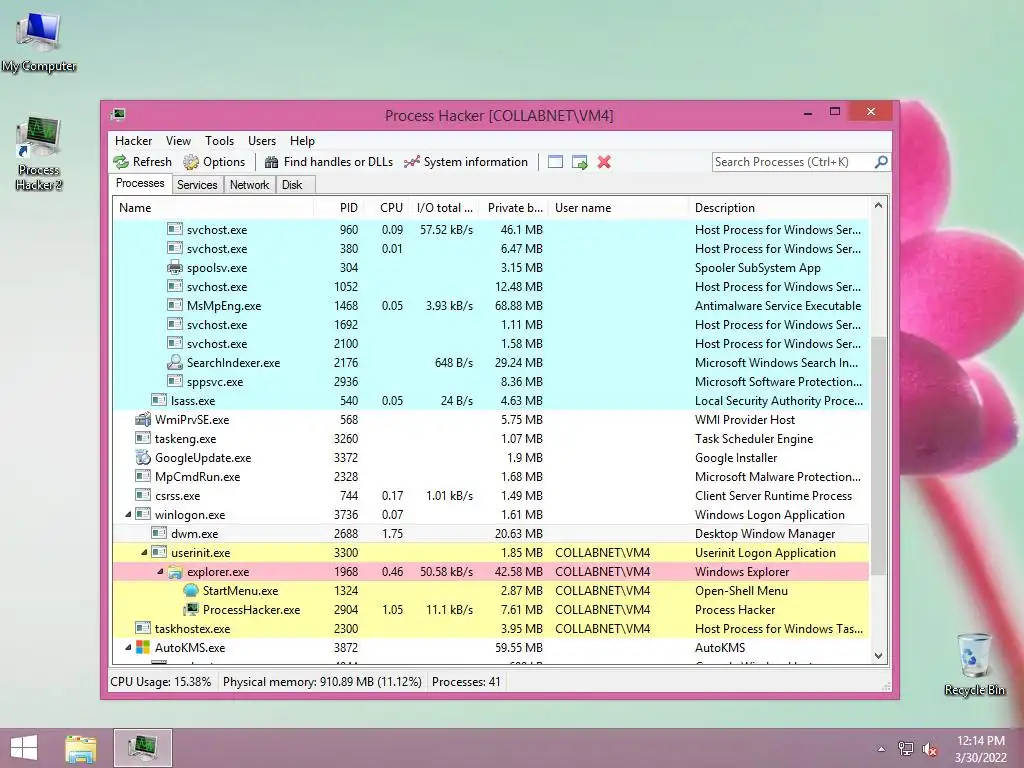Click the search magnifier icon

(x=881, y=161)
